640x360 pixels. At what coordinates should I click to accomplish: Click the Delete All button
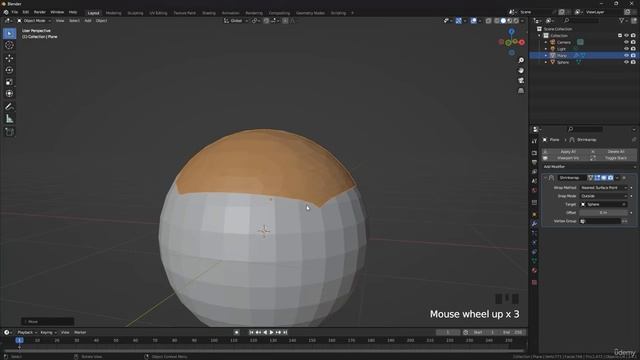point(613,151)
